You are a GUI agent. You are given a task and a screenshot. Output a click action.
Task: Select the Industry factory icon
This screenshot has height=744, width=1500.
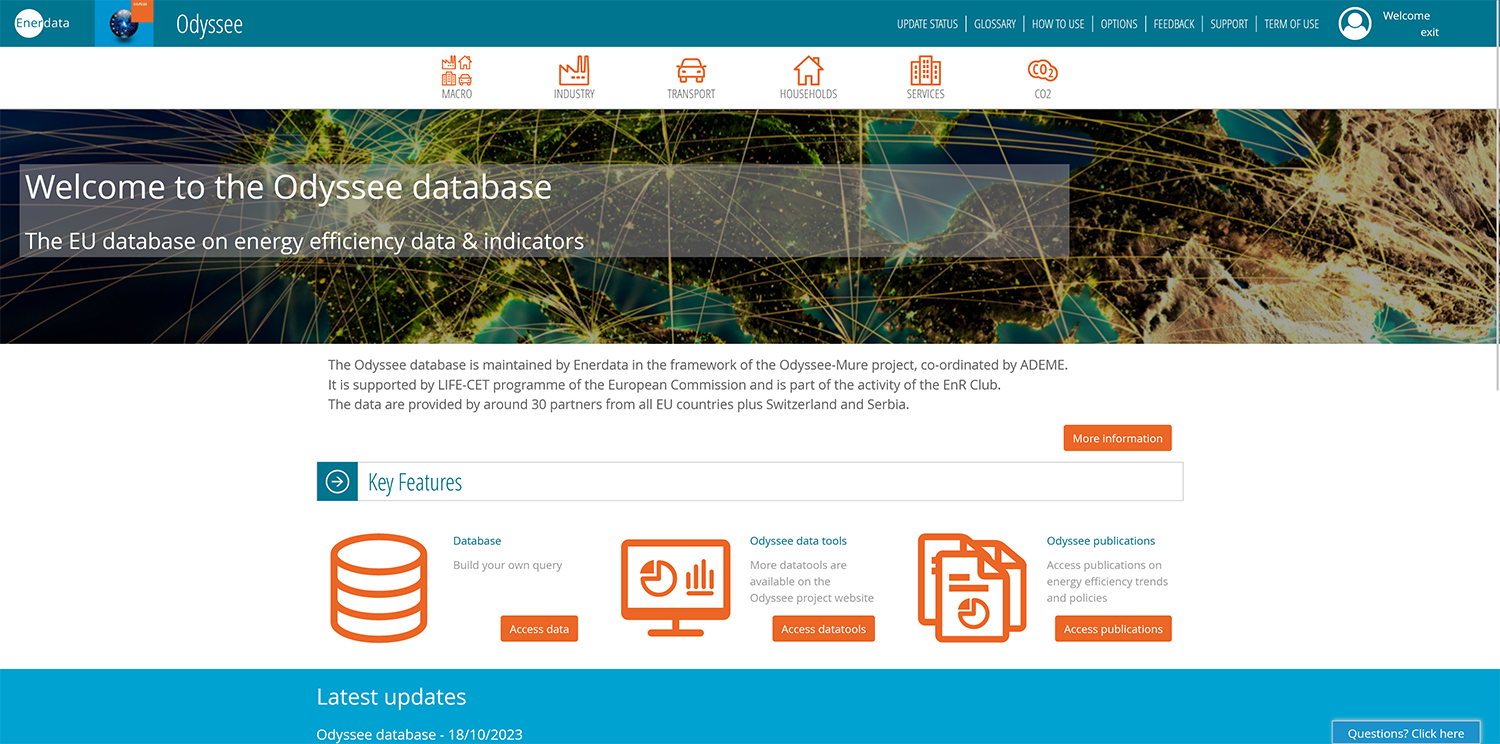coord(574,72)
